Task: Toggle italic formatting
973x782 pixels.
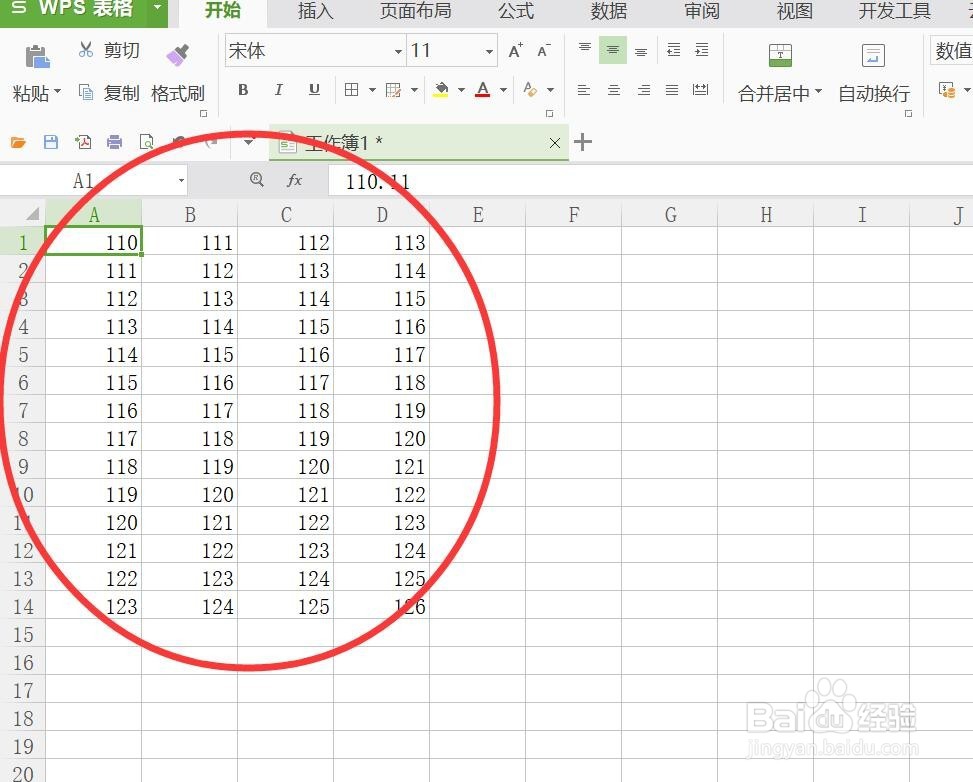Action: tap(279, 90)
